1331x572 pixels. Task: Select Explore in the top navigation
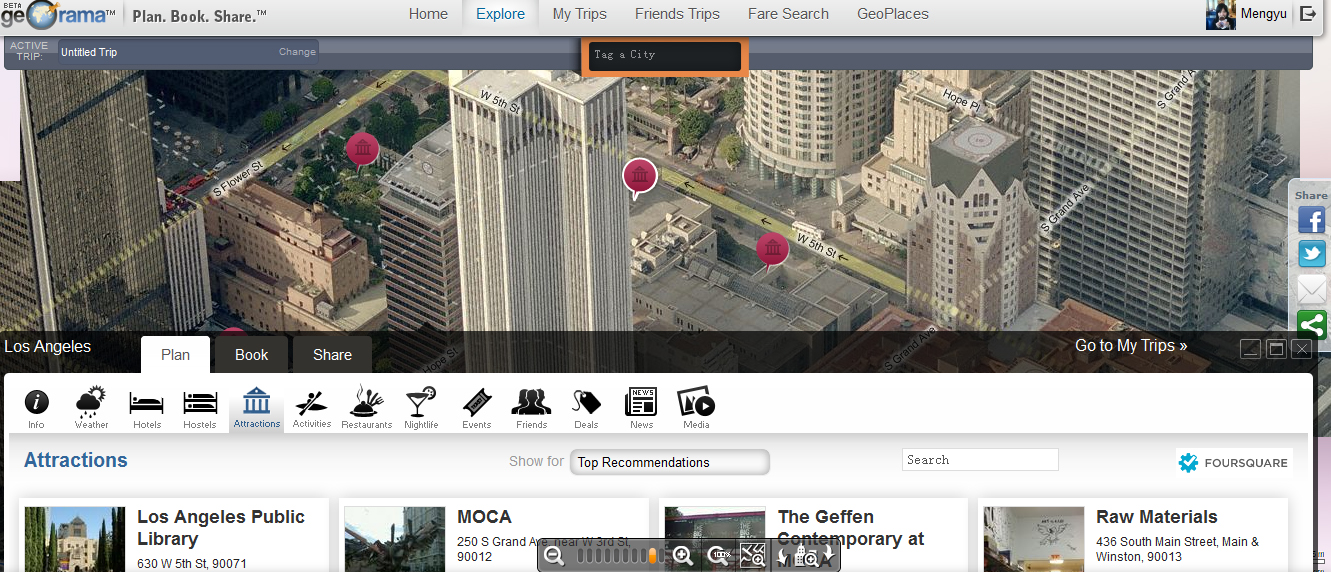pos(500,14)
